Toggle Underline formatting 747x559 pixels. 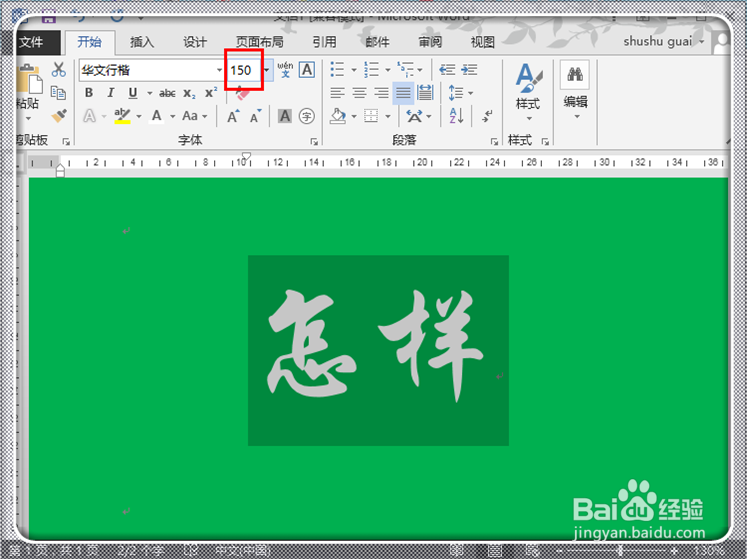(x=133, y=93)
